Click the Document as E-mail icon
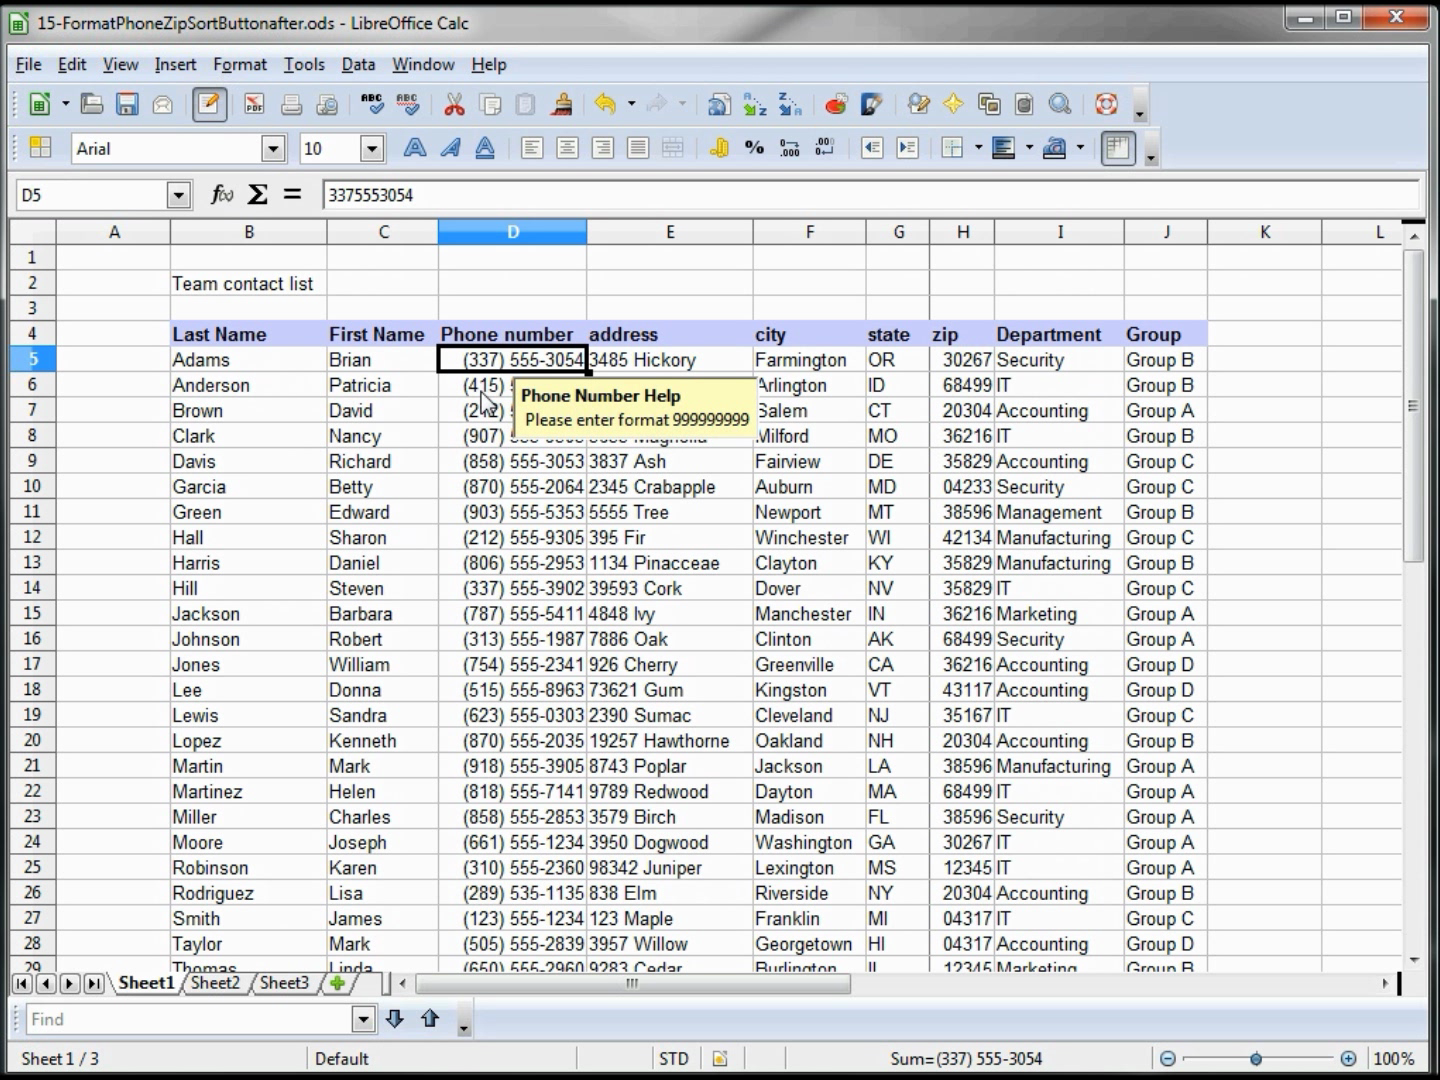The width and height of the screenshot is (1440, 1080). (x=163, y=104)
